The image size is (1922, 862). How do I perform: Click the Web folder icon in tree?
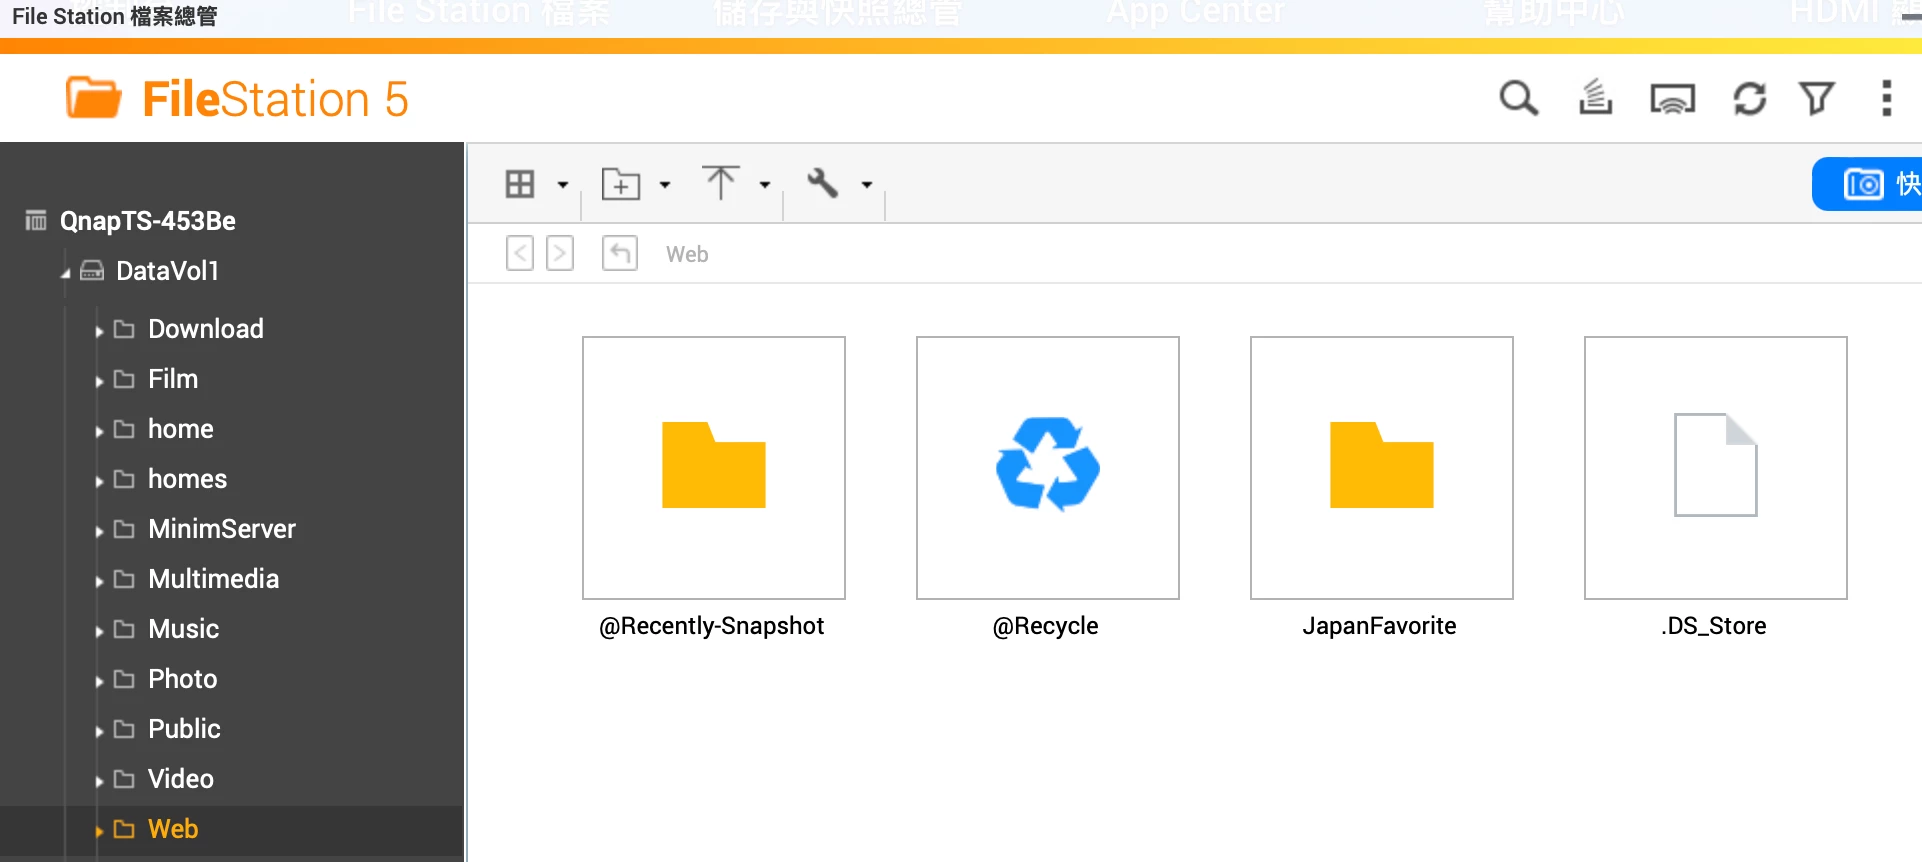point(124,829)
